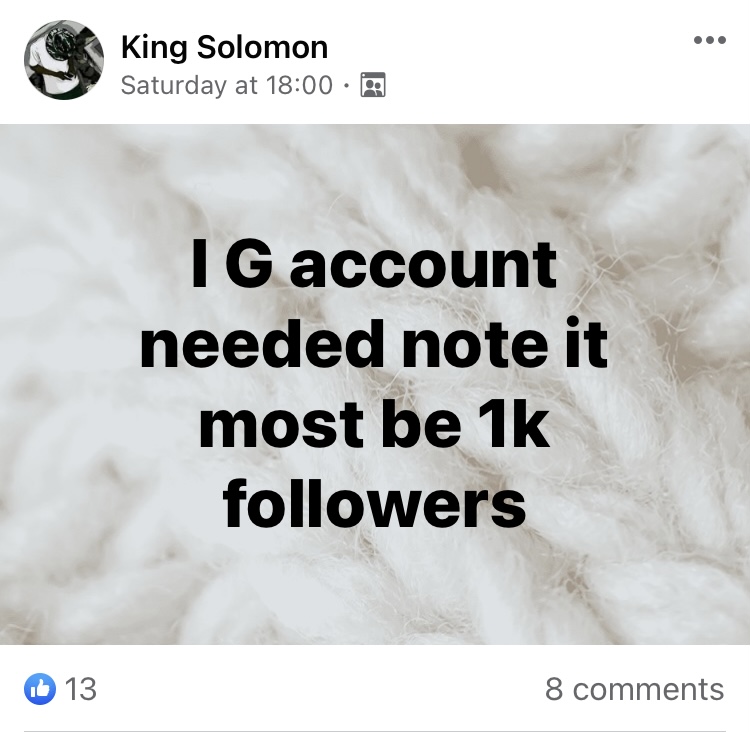The width and height of the screenshot is (750, 732).
Task: Open King Solomon's profile picture
Action: [64, 60]
